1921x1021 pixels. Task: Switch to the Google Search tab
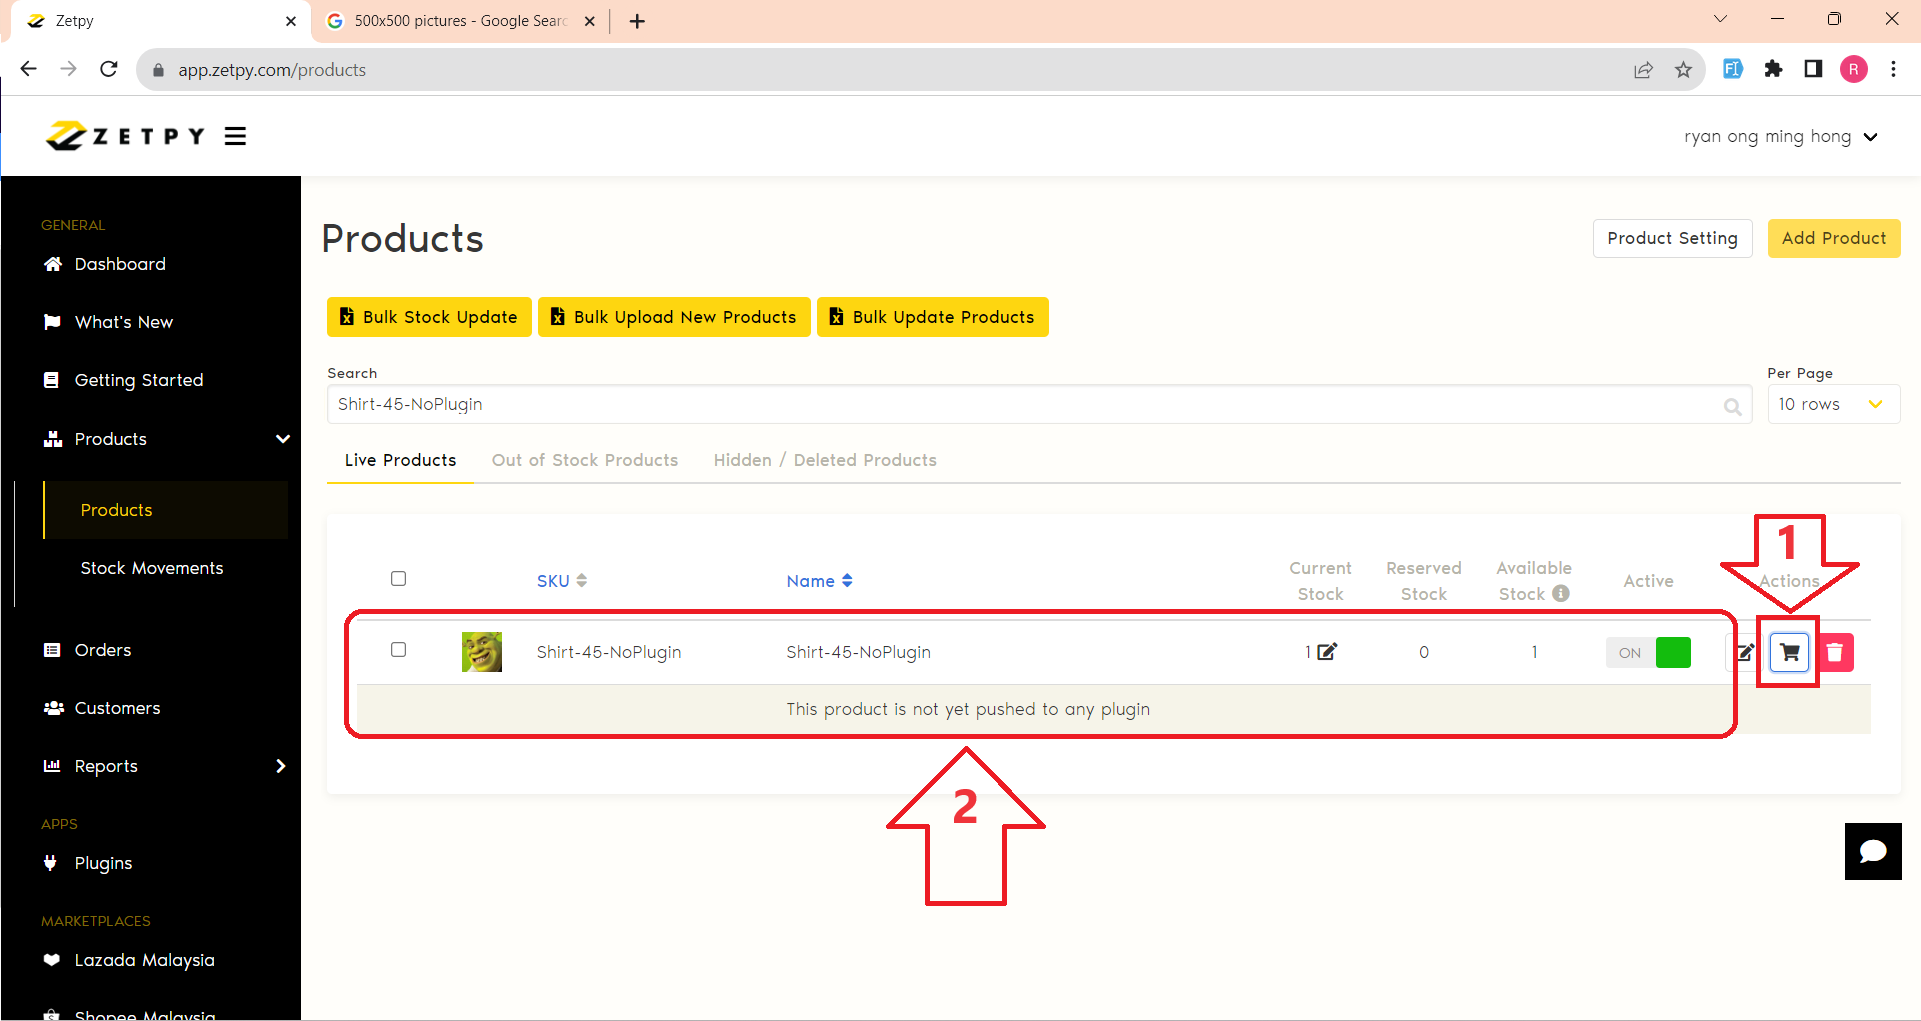[458, 21]
